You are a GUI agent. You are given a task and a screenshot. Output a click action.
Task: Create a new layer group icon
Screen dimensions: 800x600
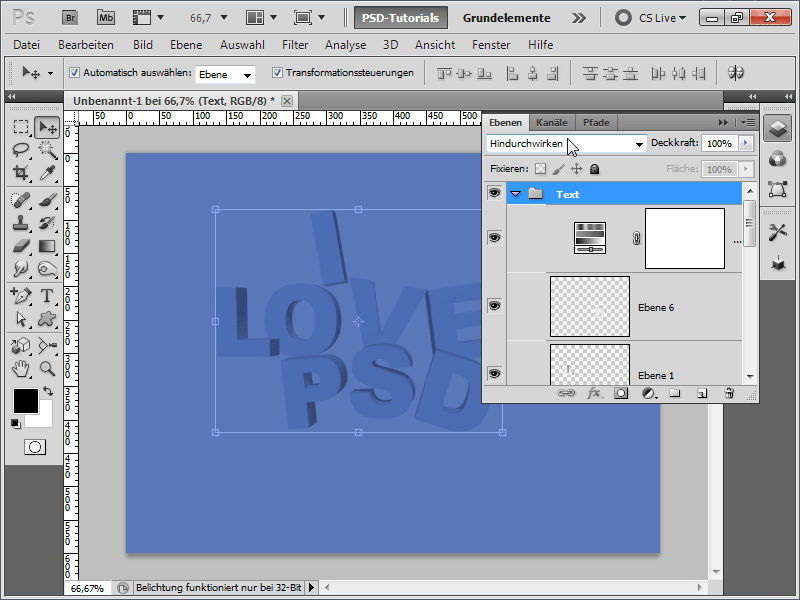coord(675,393)
